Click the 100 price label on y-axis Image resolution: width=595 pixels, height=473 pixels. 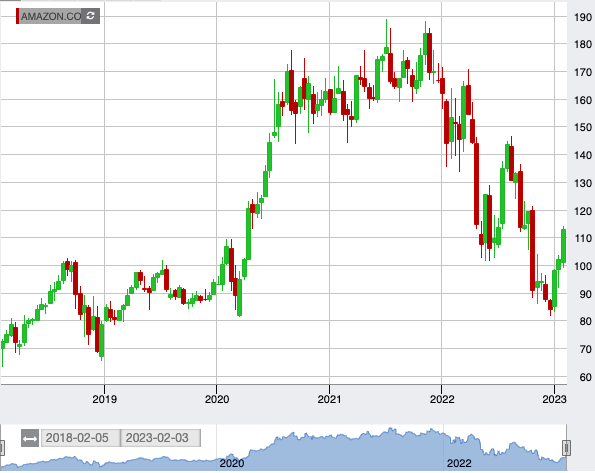[582, 266]
